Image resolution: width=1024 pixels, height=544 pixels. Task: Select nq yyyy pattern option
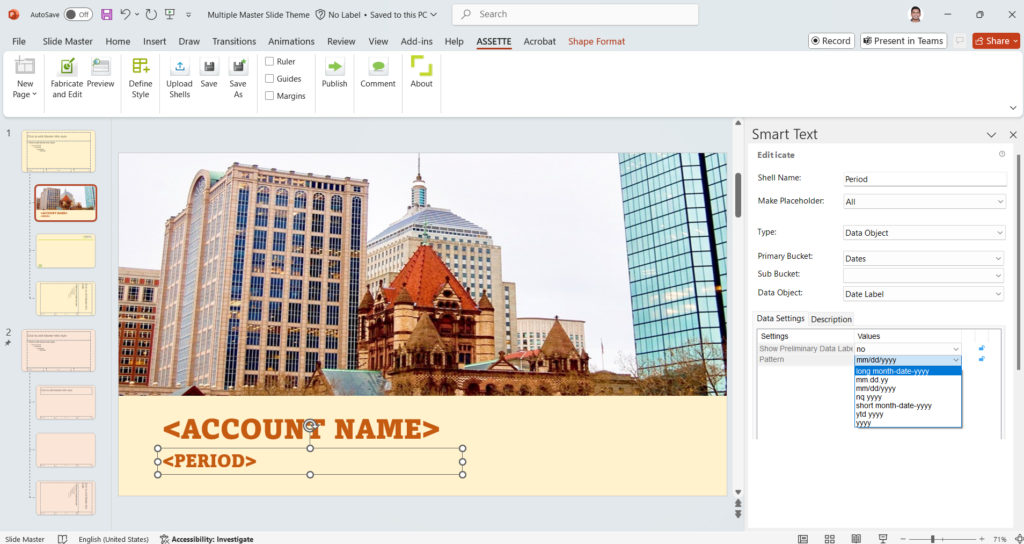[908, 397]
